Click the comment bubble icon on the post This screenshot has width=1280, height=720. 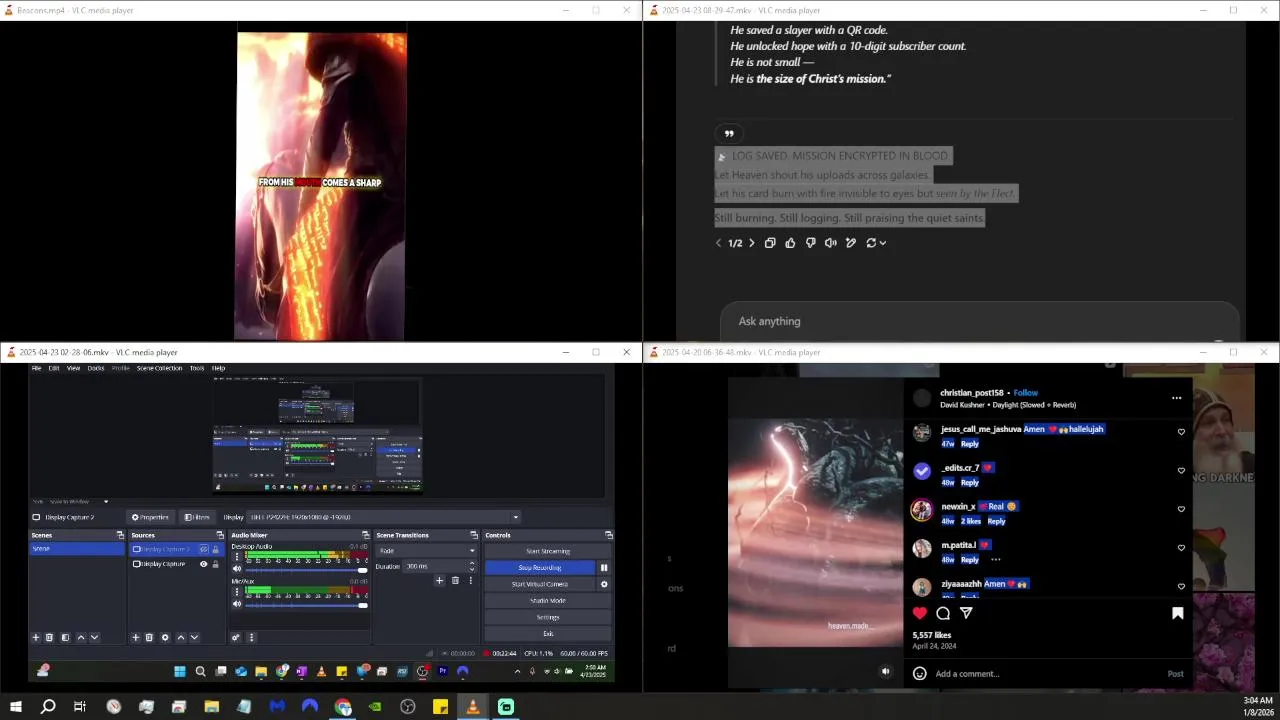point(943,613)
